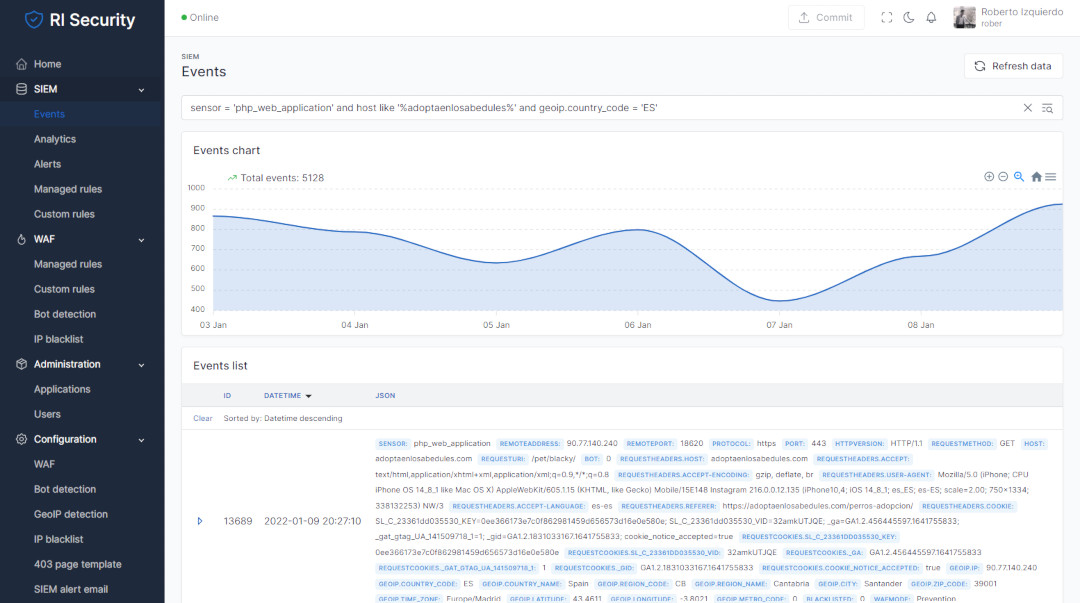Viewport: 1080px width, 603px height.
Task: Open the chart hamburger menu
Action: click(x=1051, y=177)
